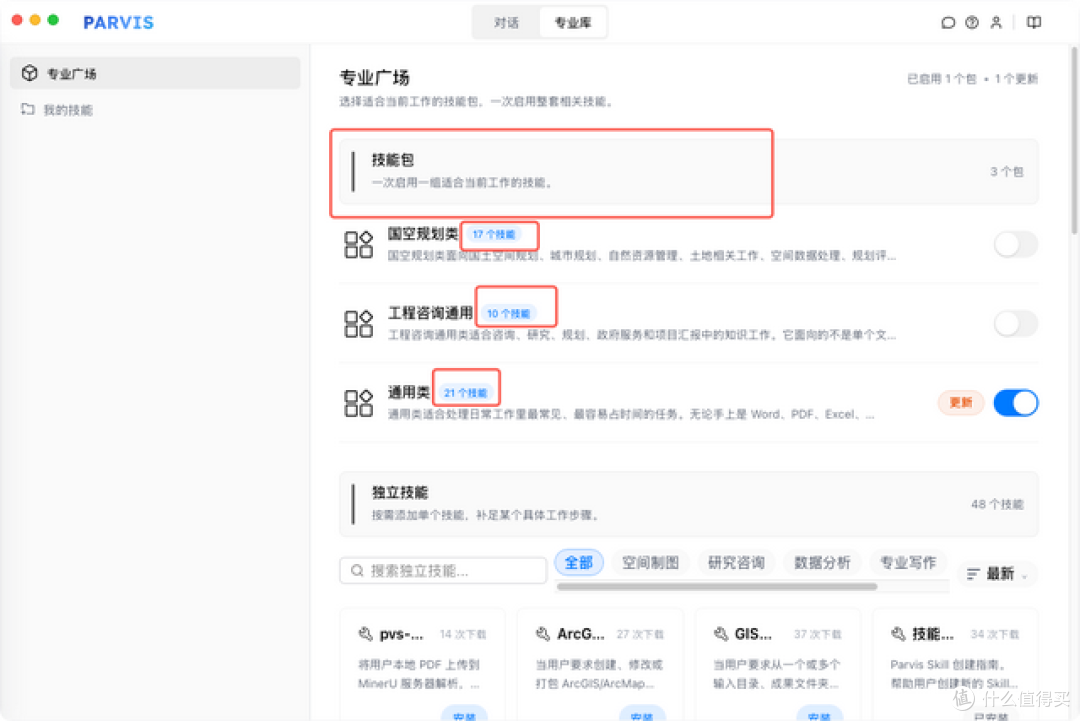Screen dimensions: 1080x721
Task: Click the 3 个包 count label
Action: click(1006, 171)
